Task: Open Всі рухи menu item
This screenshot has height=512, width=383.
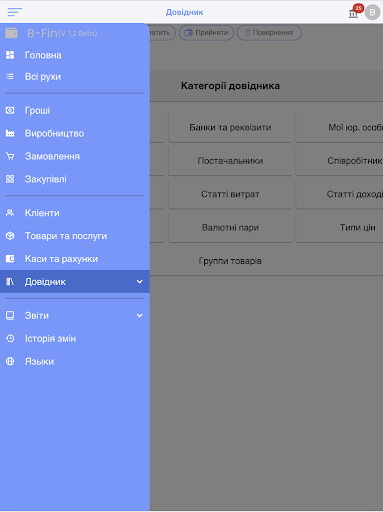Action: (x=75, y=77)
